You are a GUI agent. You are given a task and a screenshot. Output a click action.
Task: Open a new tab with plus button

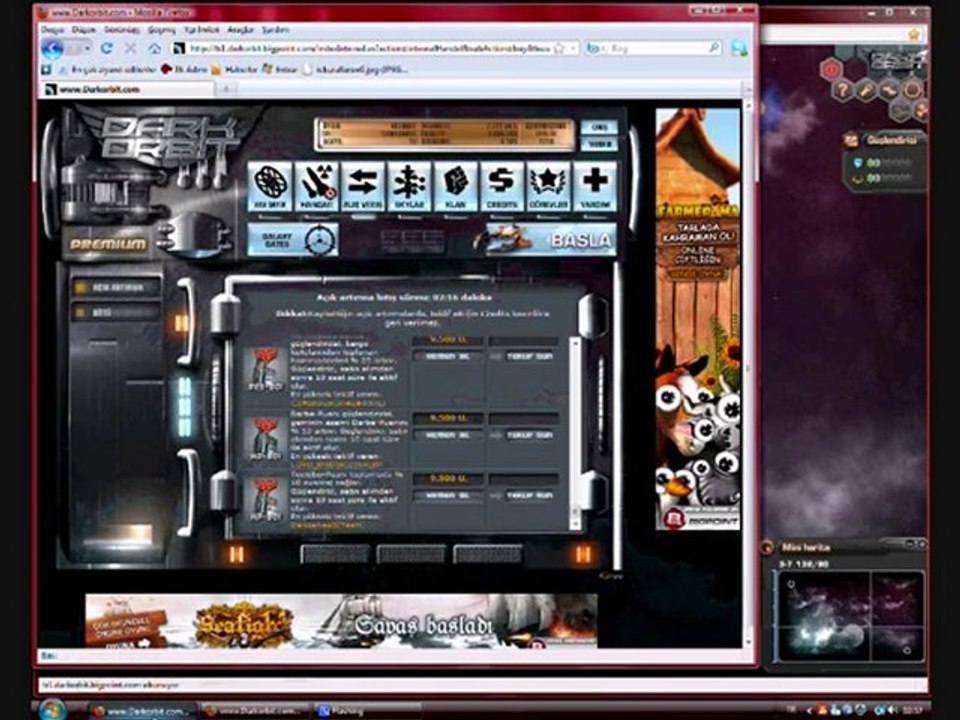pyautogui.click(x=226, y=89)
